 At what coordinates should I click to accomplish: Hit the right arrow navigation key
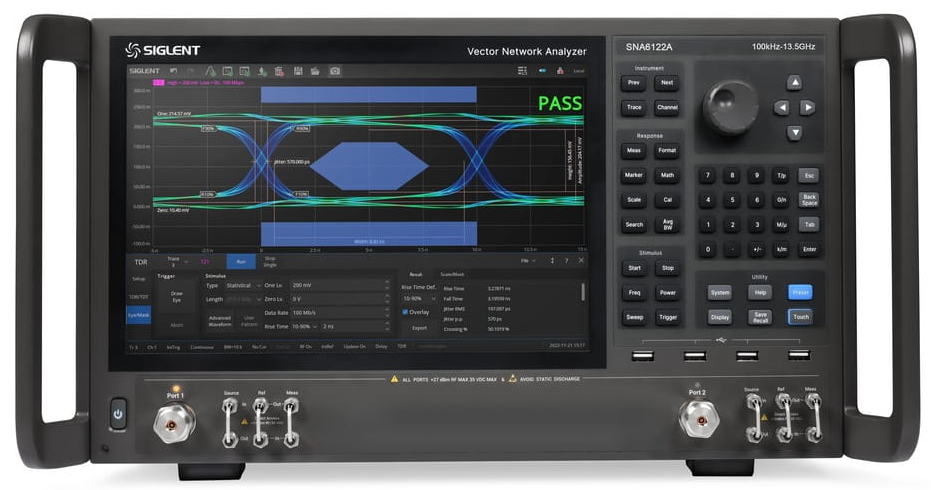(807, 108)
